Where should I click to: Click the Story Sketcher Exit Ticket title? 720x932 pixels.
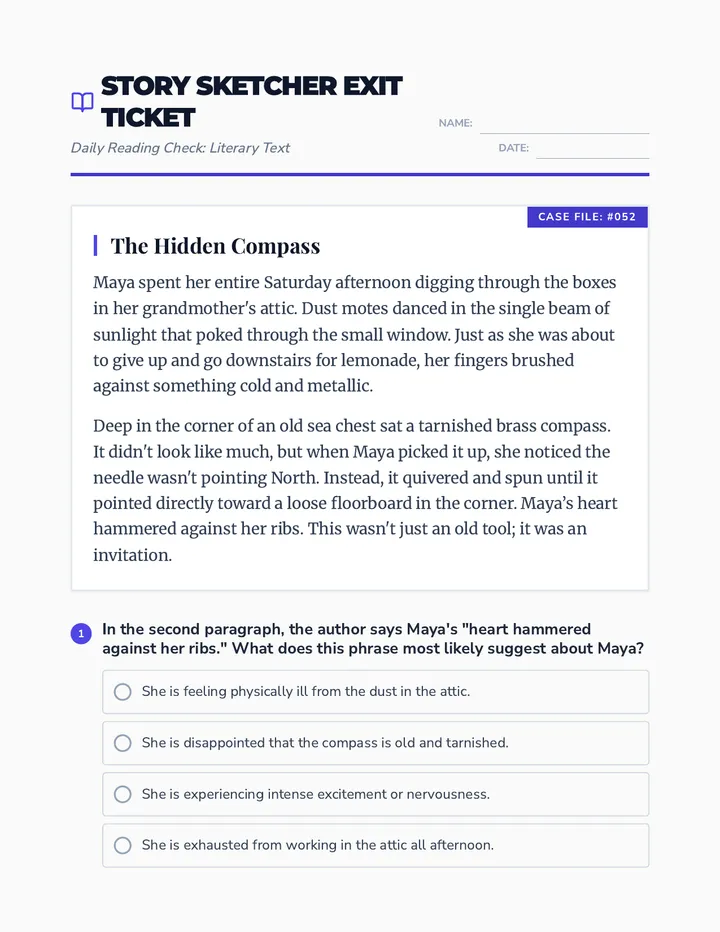point(251,102)
